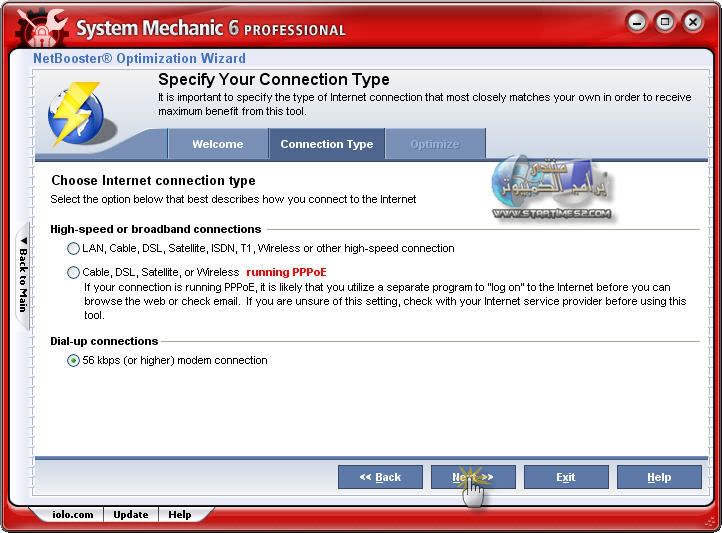Minimize the System Mechanic window
The height and width of the screenshot is (533, 722).
pyautogui.click(x=637, y=22)
